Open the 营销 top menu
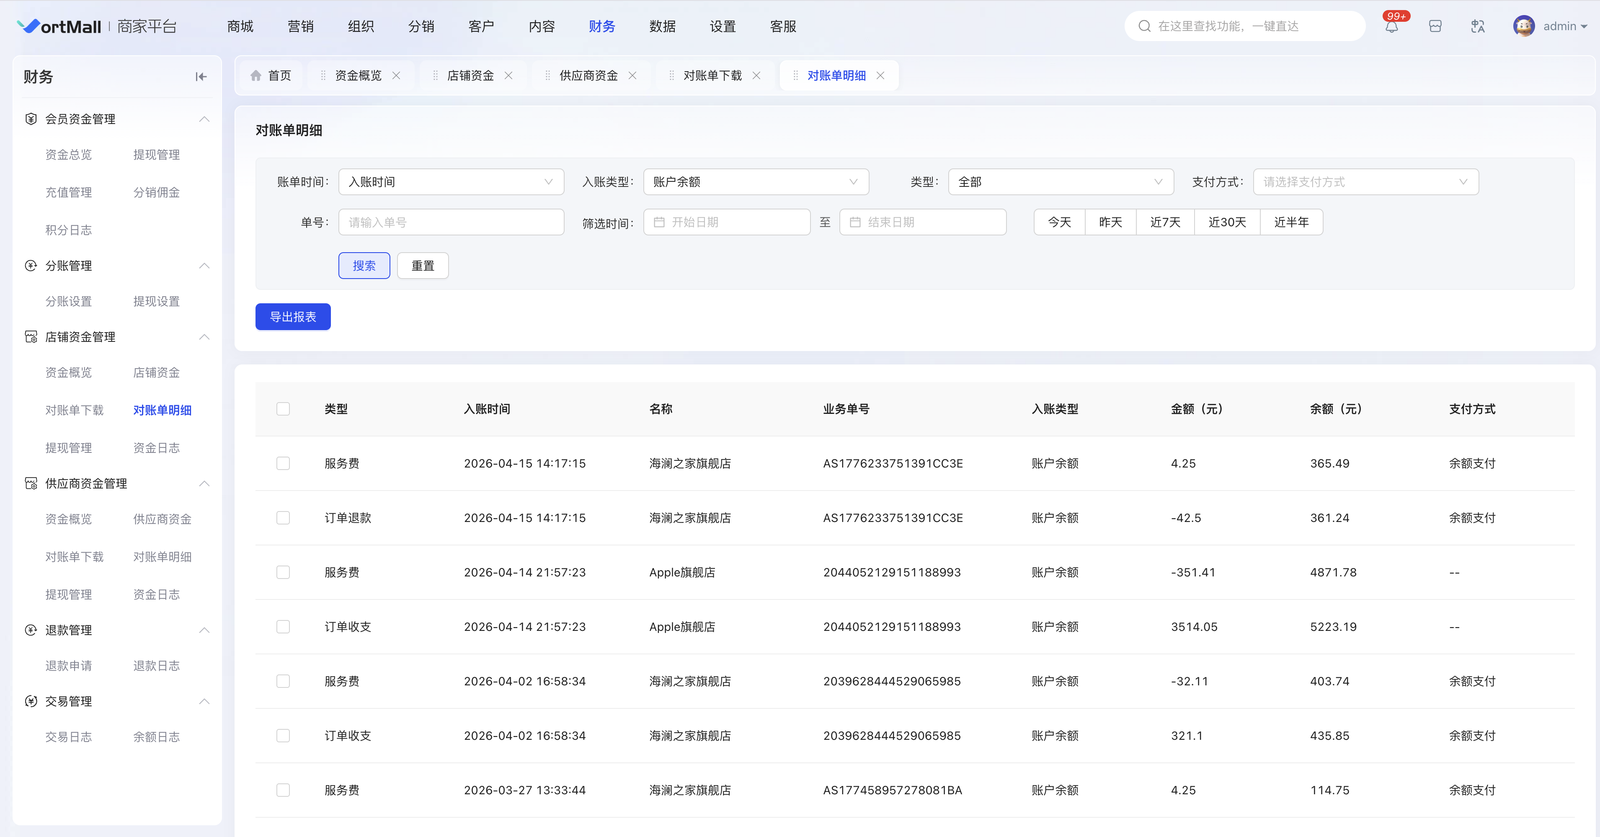The height and width of the screenshot is (837, 1600). [300, 27]
